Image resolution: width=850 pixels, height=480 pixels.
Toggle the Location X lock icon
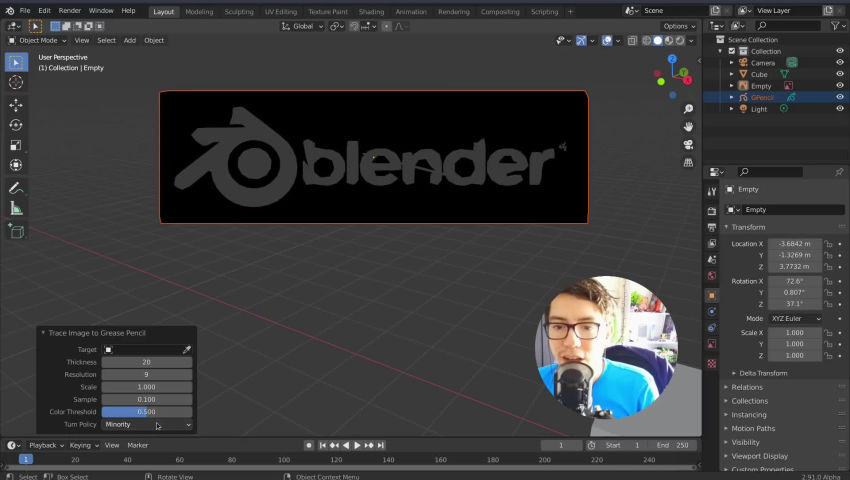coord(828,244)
